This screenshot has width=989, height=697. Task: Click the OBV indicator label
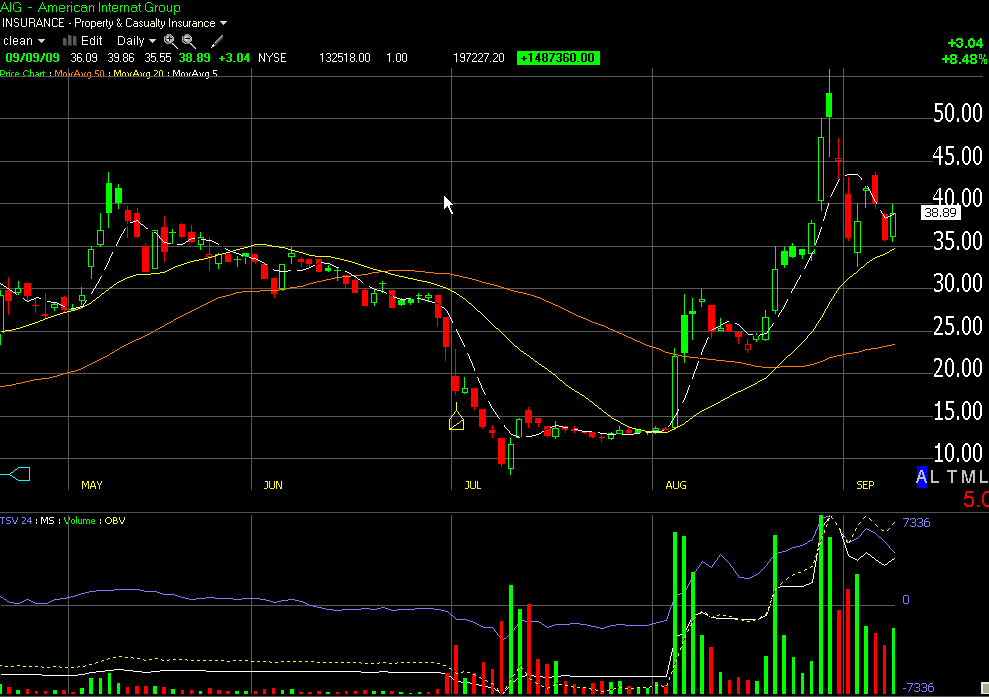[113, 520]
